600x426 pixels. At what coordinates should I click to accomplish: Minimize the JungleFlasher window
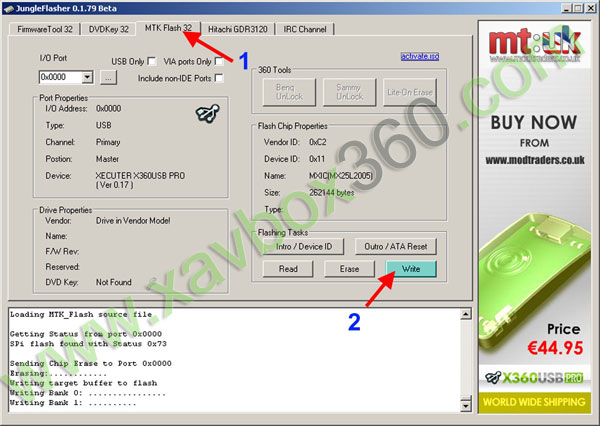[567, 8]
